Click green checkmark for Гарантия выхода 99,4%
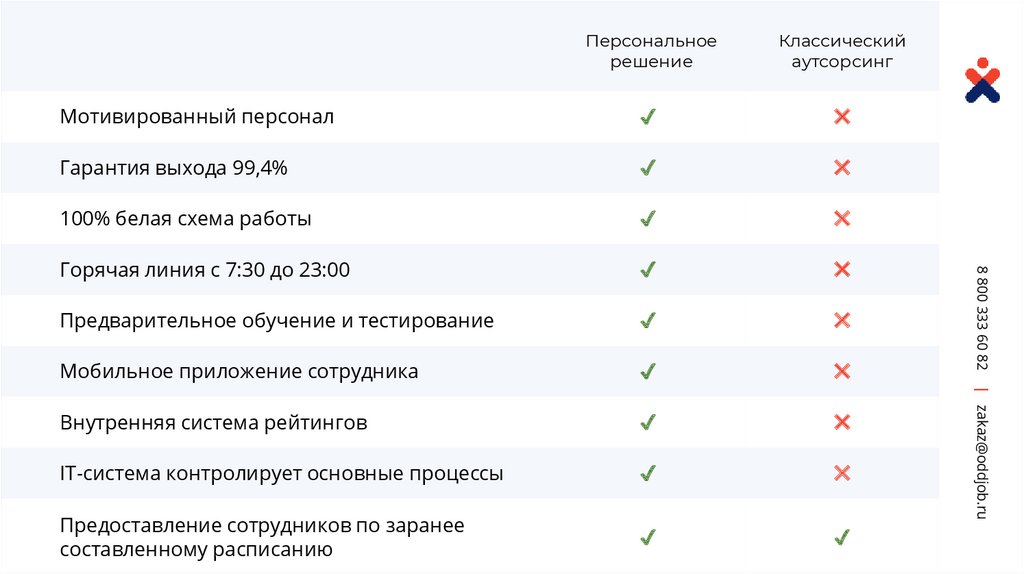Image resolution: width=1024 pixels, height=574 pixels. click(x=648, y=167)
